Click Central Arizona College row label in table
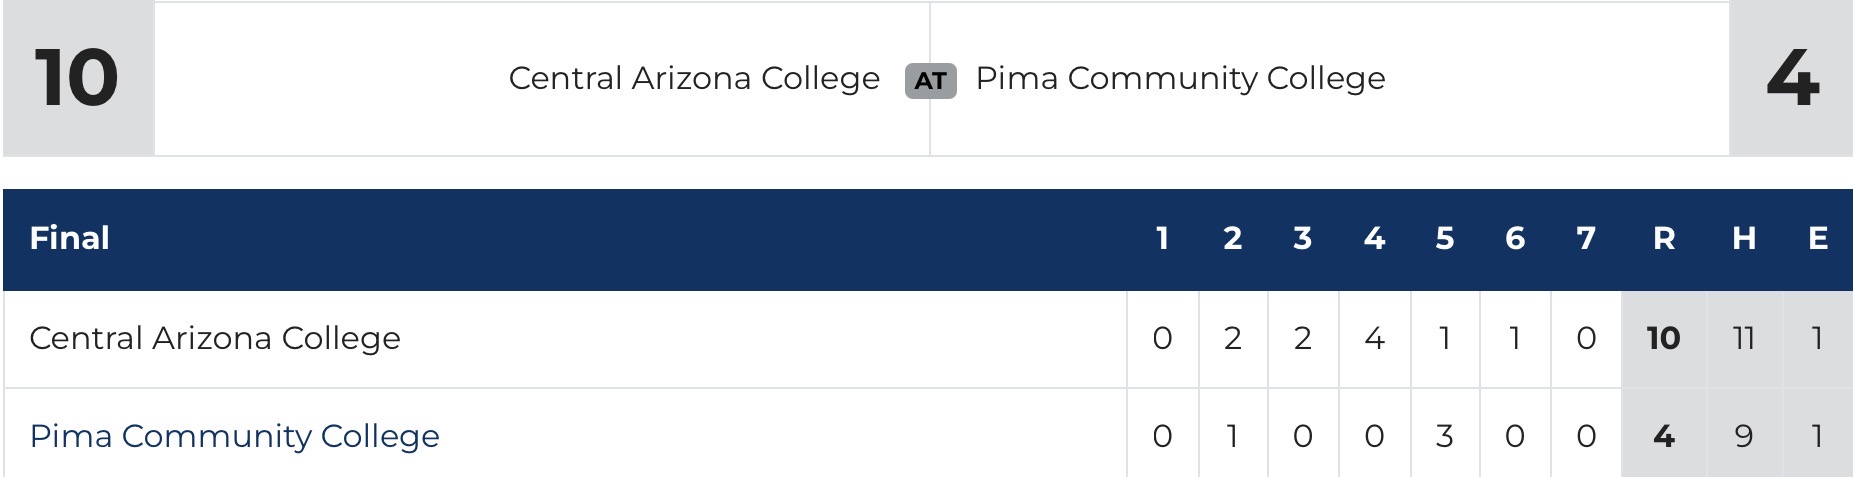The width and height of the screenshot is (1853, 477). coord(215,338)
